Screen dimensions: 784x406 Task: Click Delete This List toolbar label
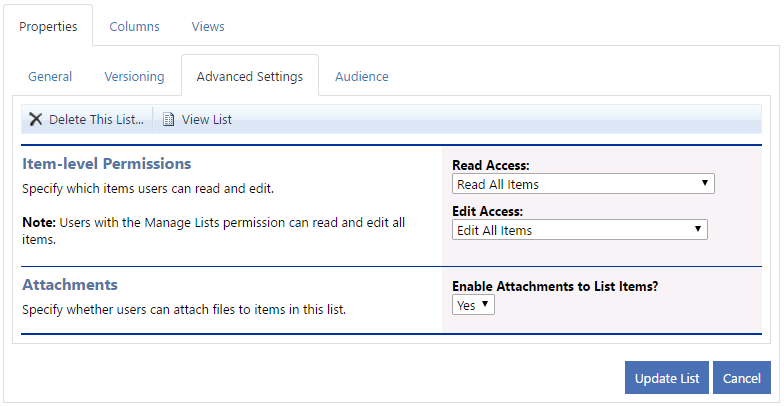(96, 120)
